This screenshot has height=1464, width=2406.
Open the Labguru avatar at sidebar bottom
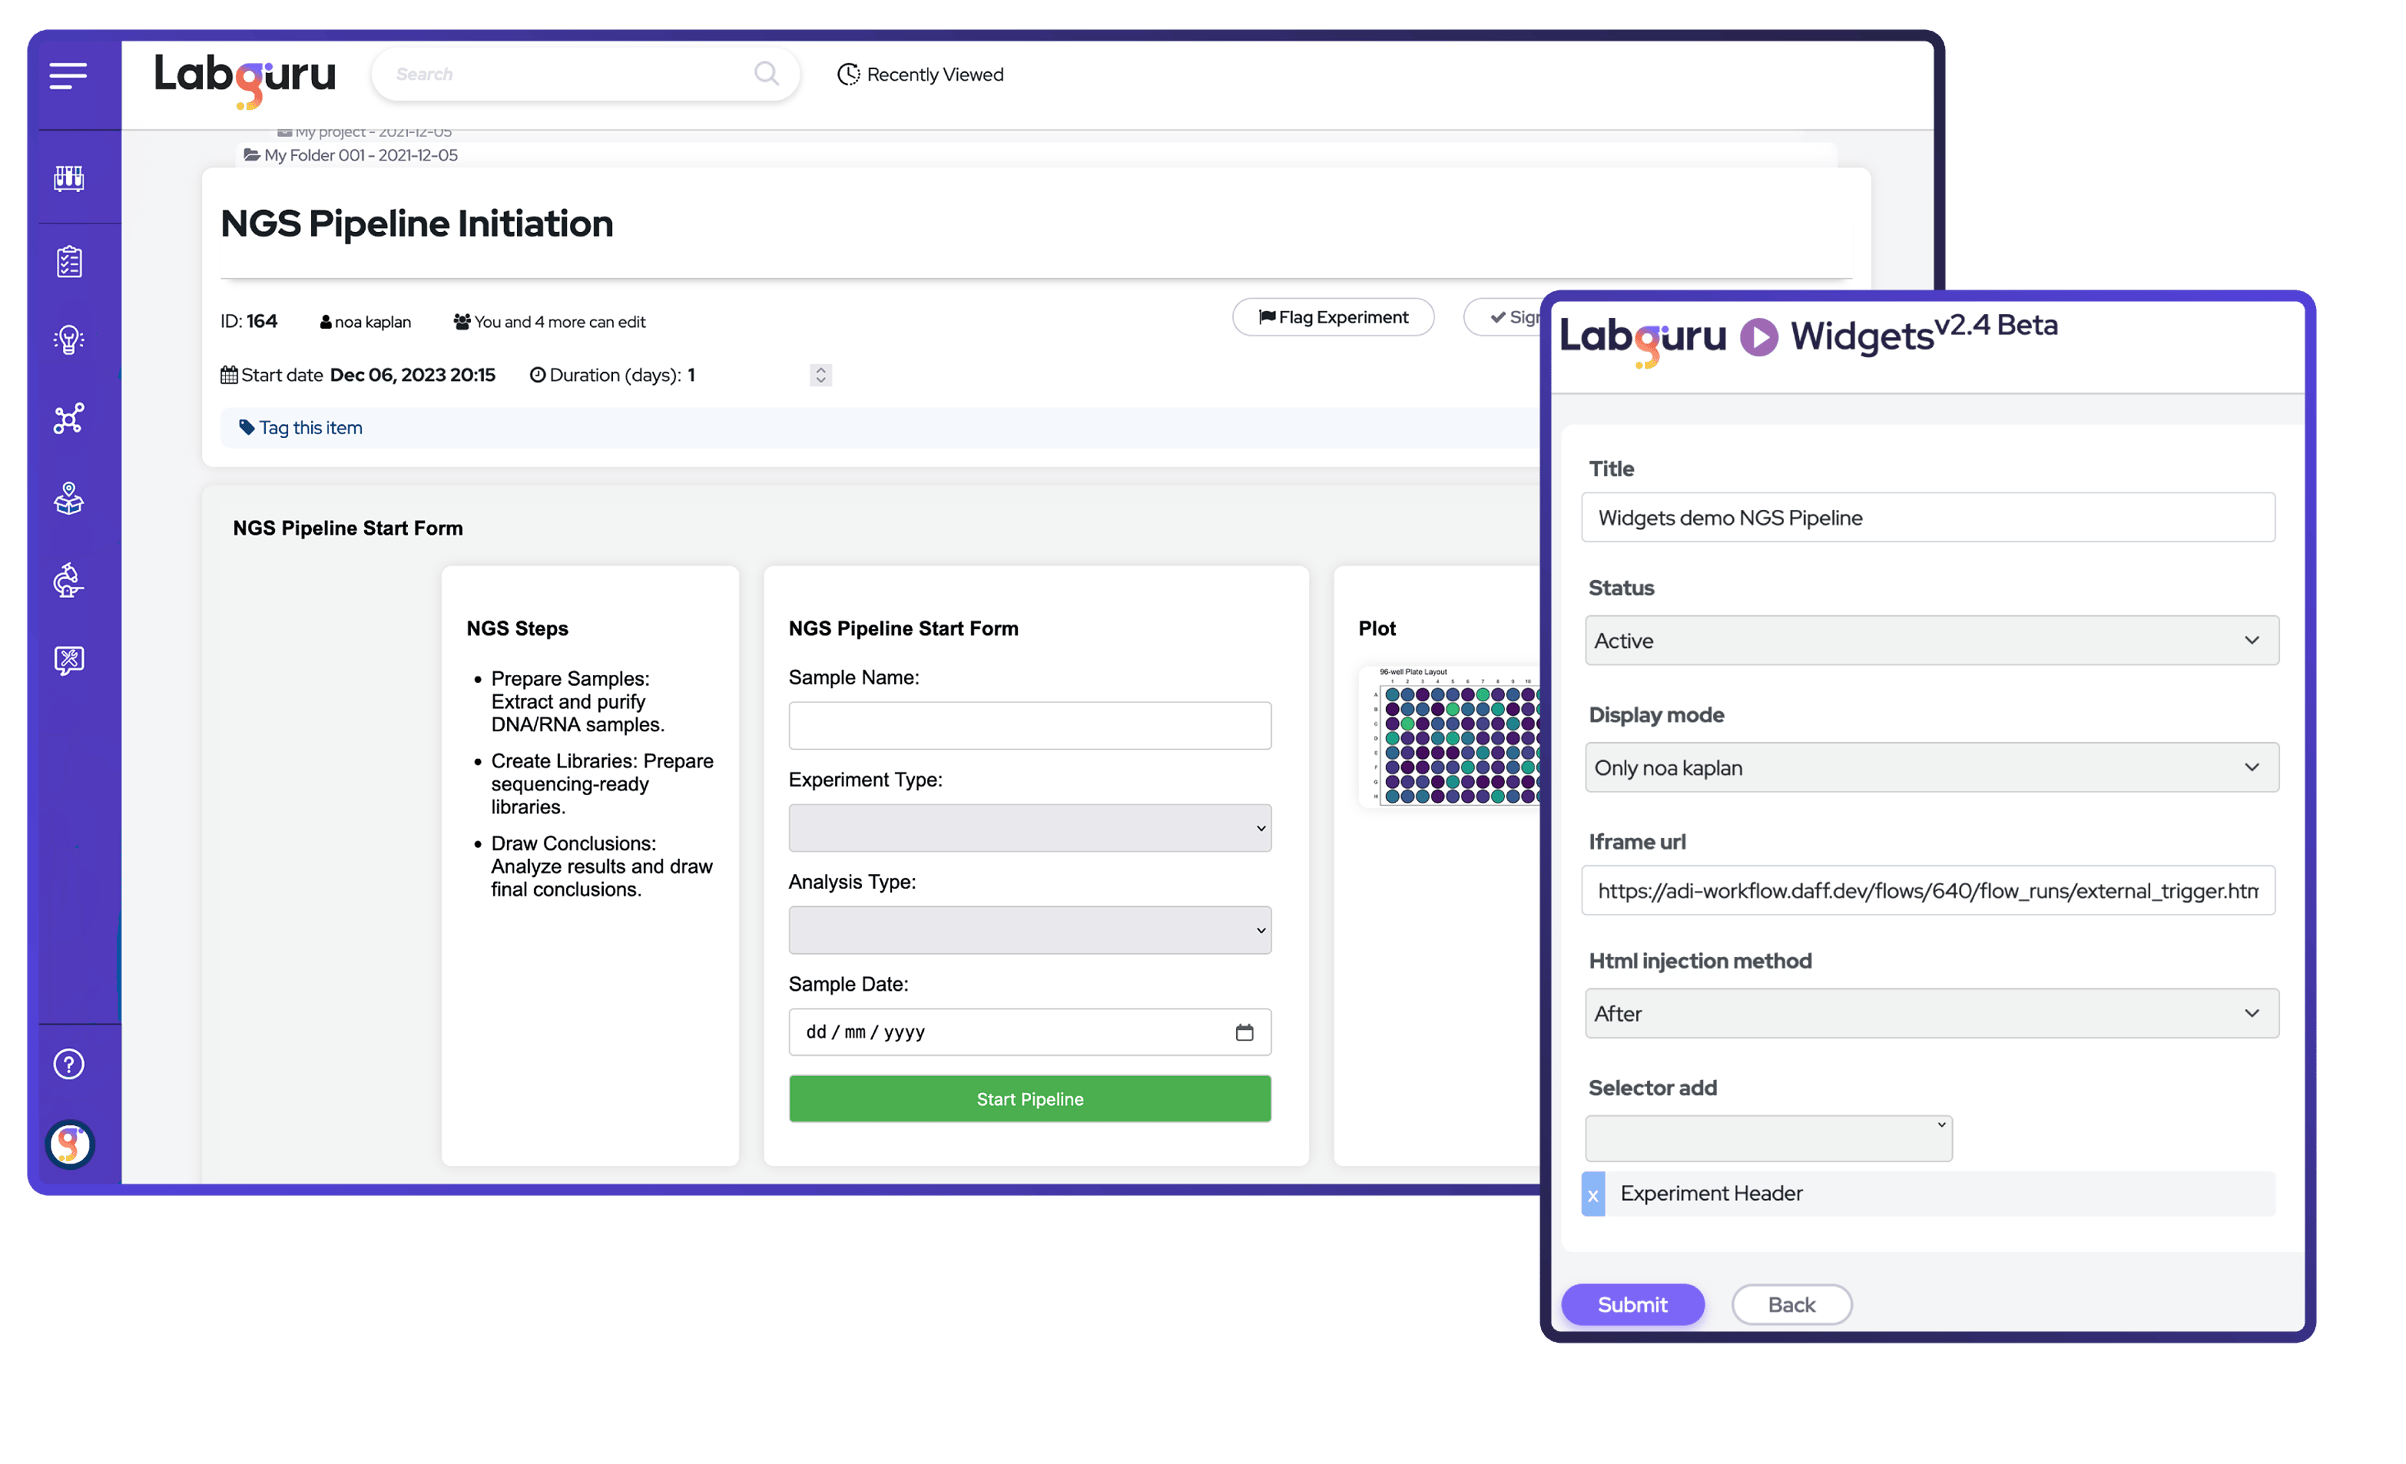67,1144
